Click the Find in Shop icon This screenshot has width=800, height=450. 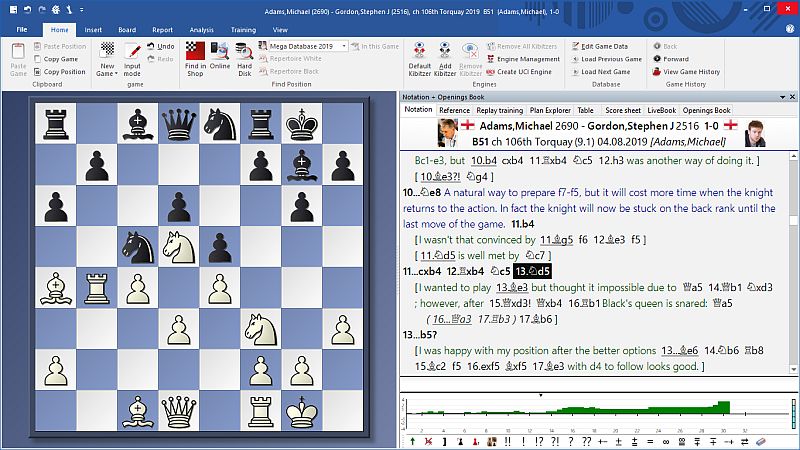195,56
